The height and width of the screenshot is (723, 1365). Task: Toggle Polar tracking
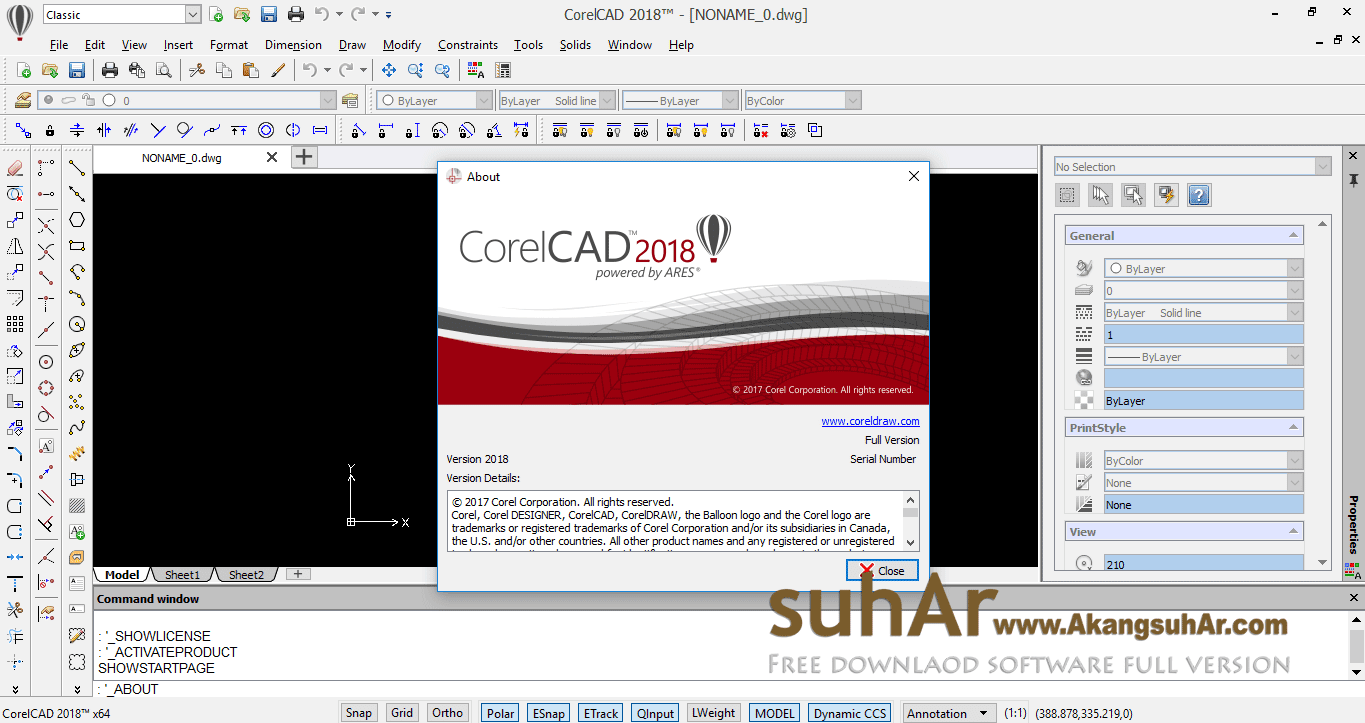[x=501, y=713]
